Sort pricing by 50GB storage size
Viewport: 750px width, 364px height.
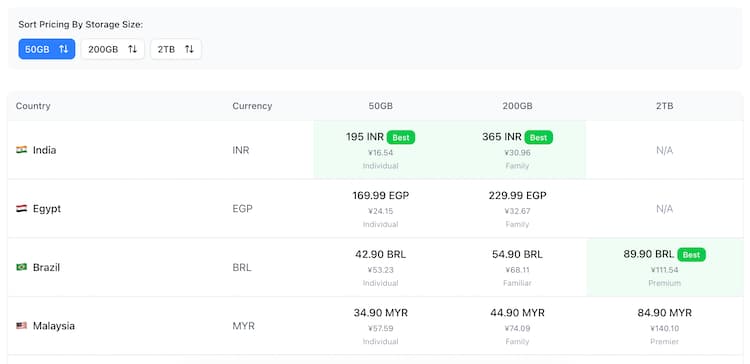pos(47,49)
